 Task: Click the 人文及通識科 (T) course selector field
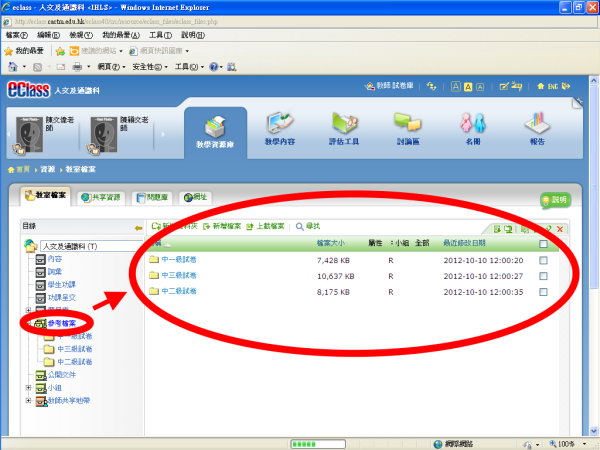pyautogui.click(x=91, y=246)
